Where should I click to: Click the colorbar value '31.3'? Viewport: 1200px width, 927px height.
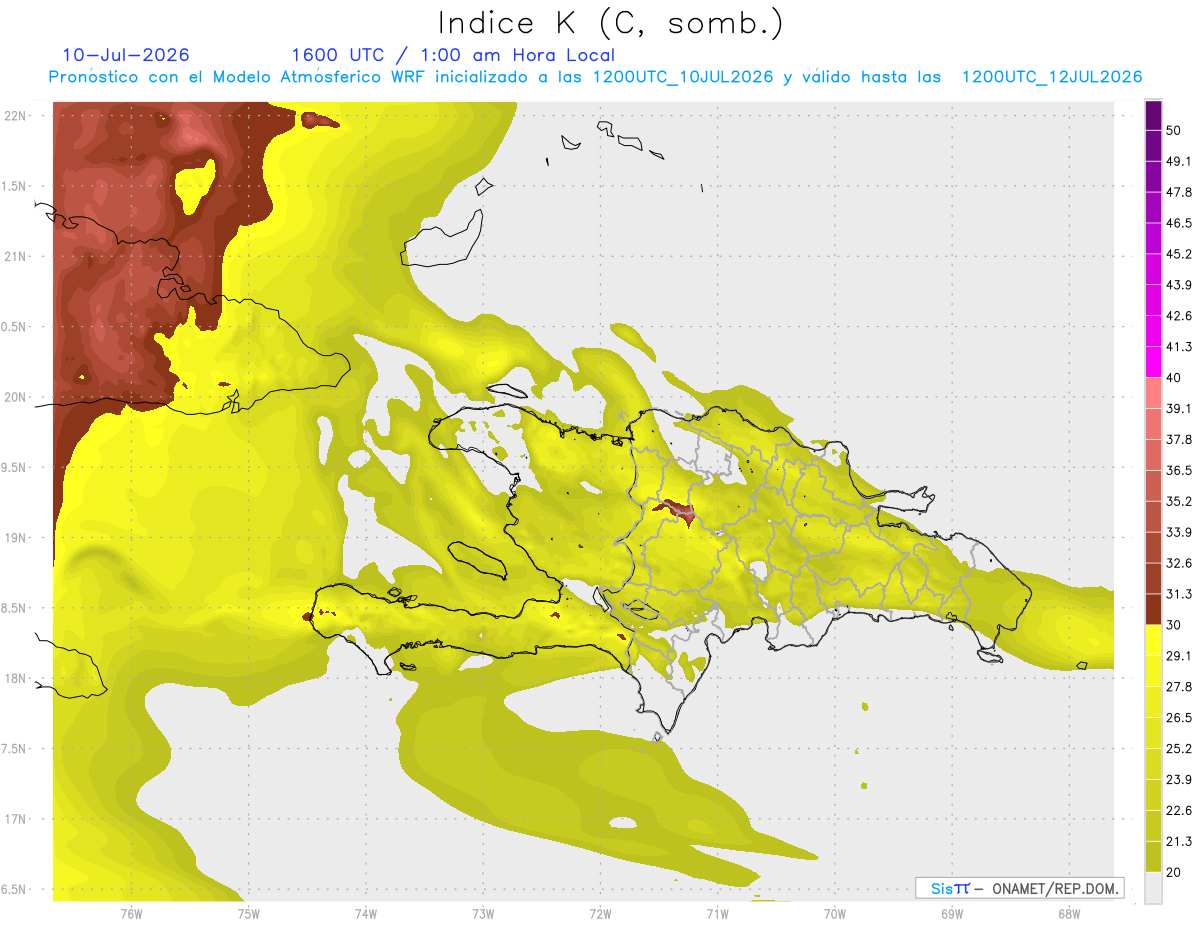[x=1179, y=594]
